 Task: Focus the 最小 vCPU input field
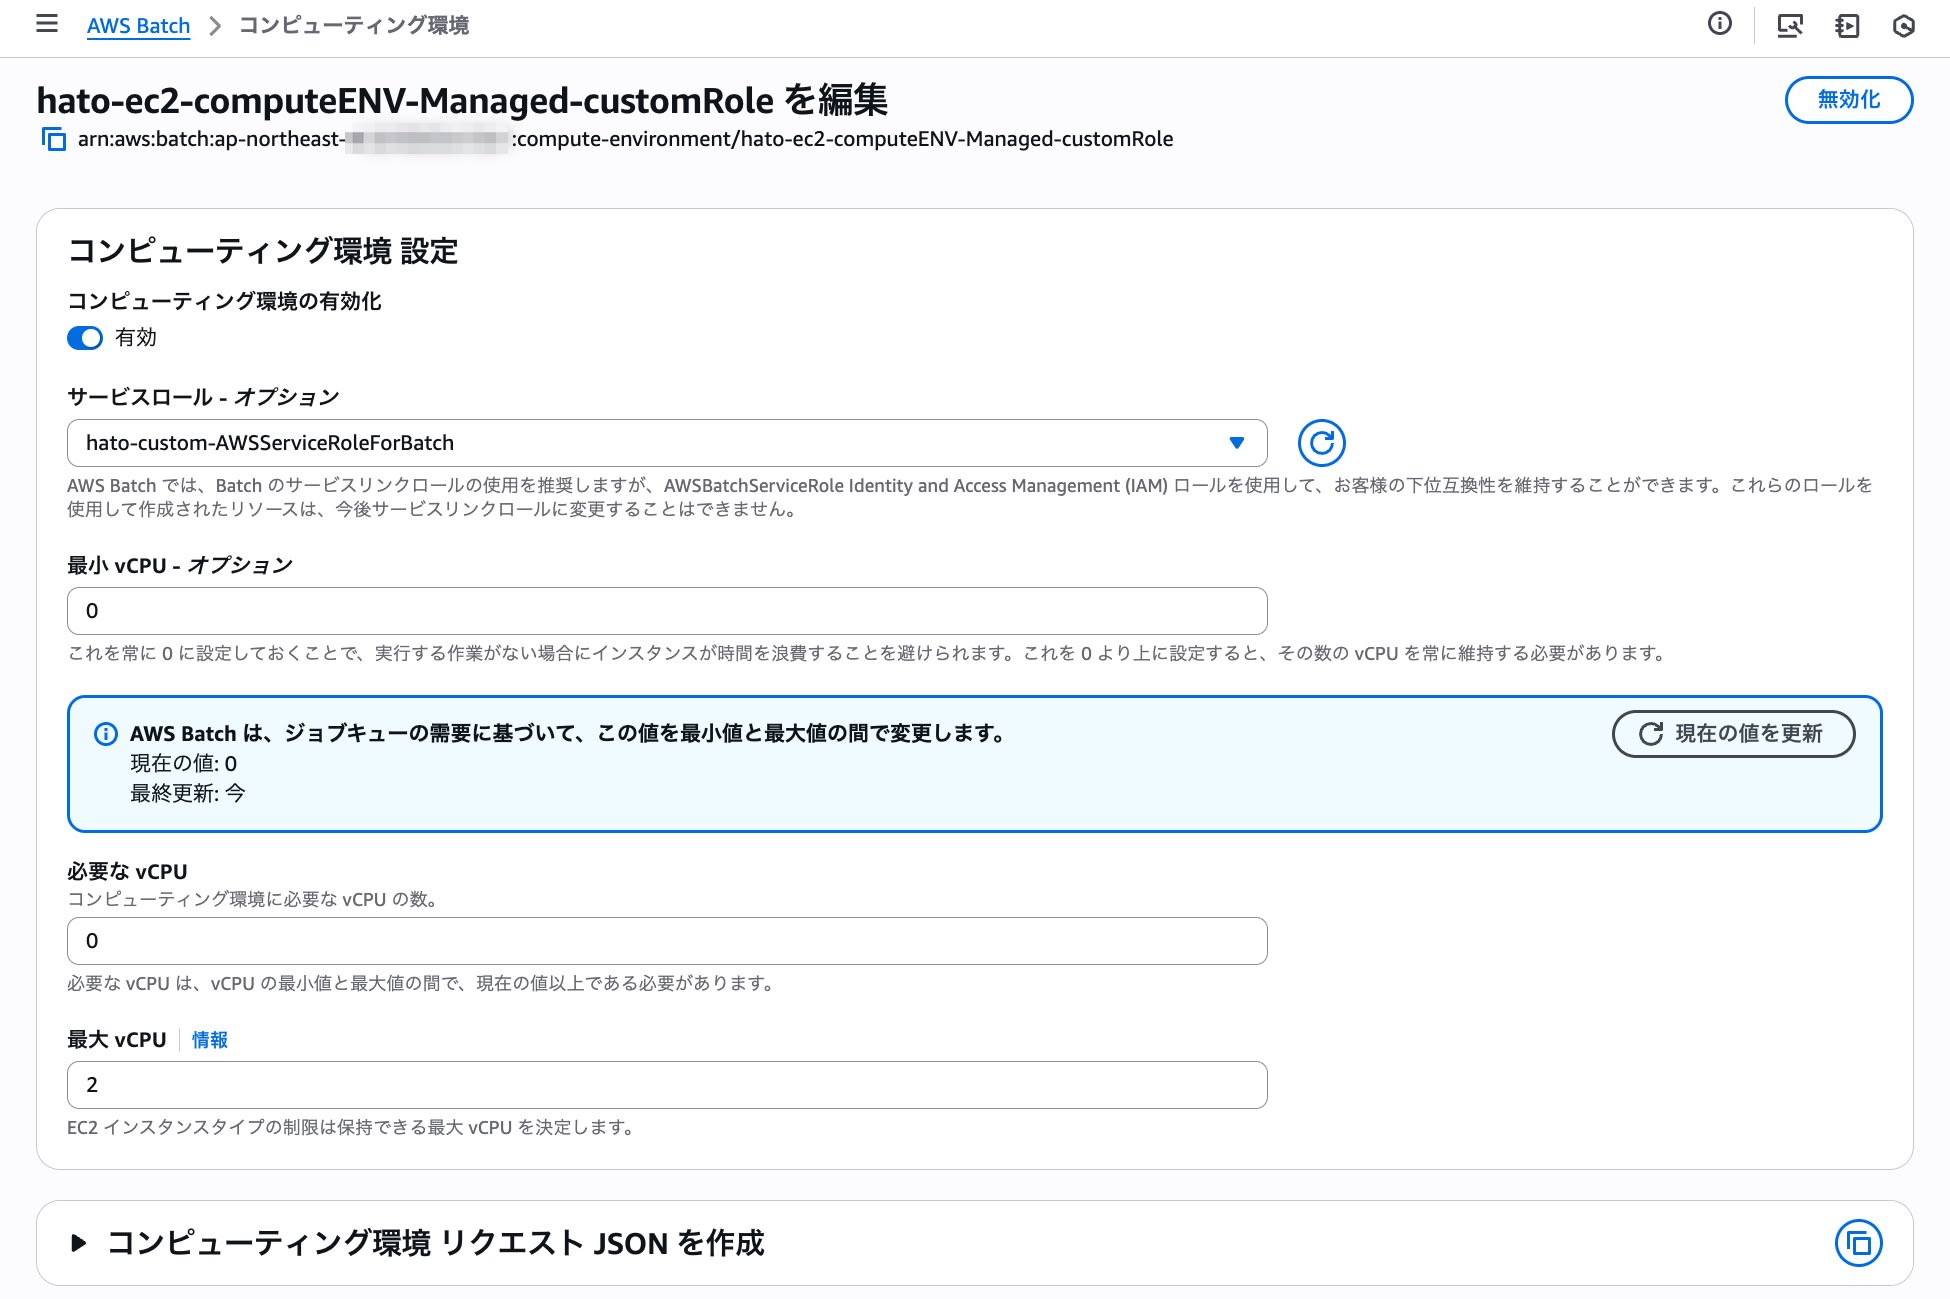[x=667, y=611]
